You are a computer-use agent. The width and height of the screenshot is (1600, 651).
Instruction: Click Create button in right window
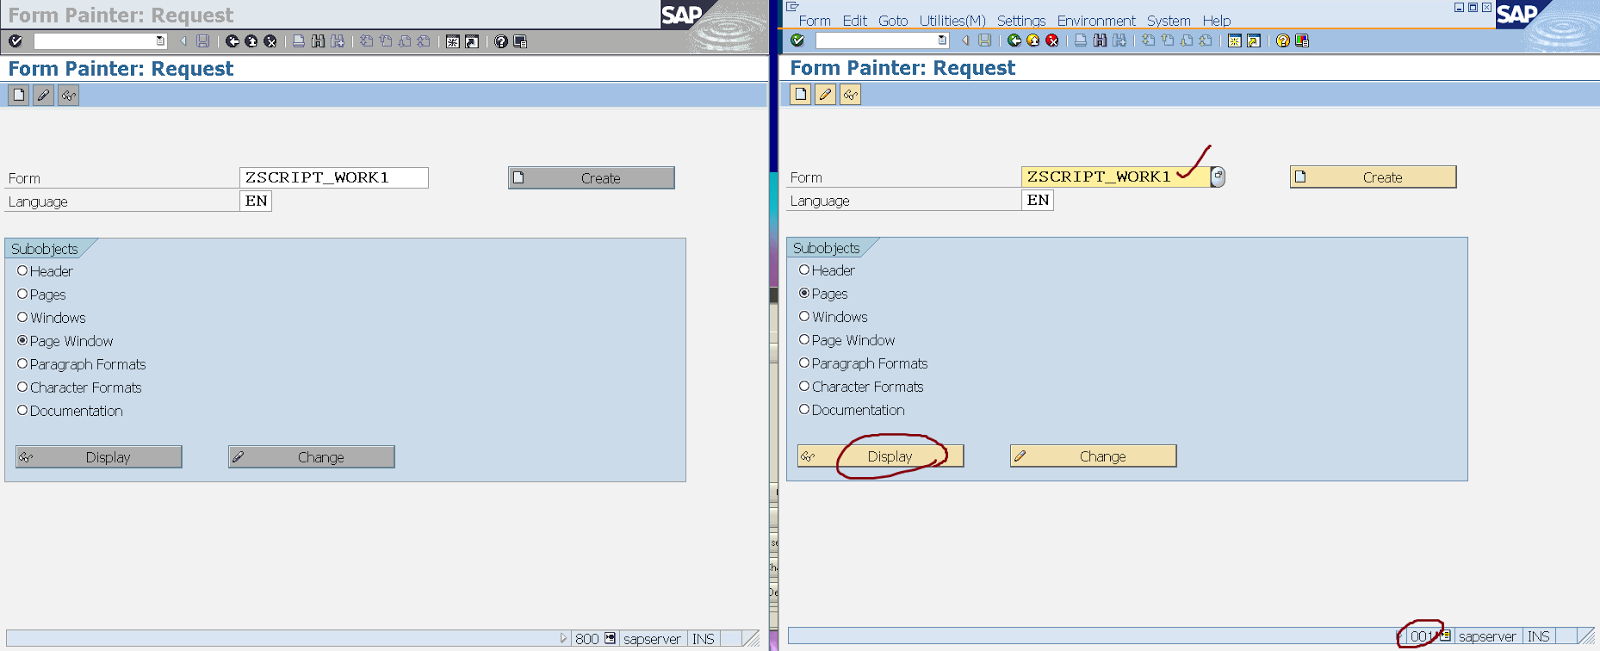1373,177
